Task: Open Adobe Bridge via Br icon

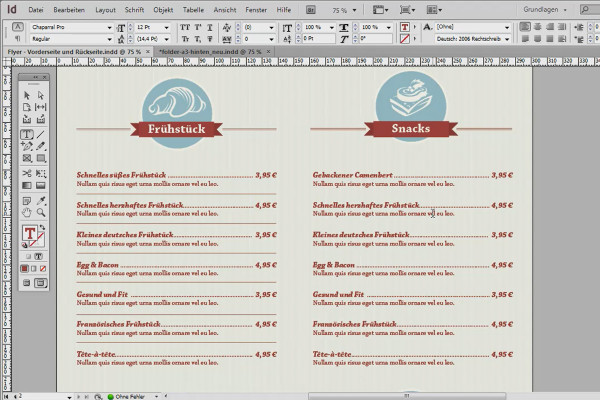Action: 311,10
